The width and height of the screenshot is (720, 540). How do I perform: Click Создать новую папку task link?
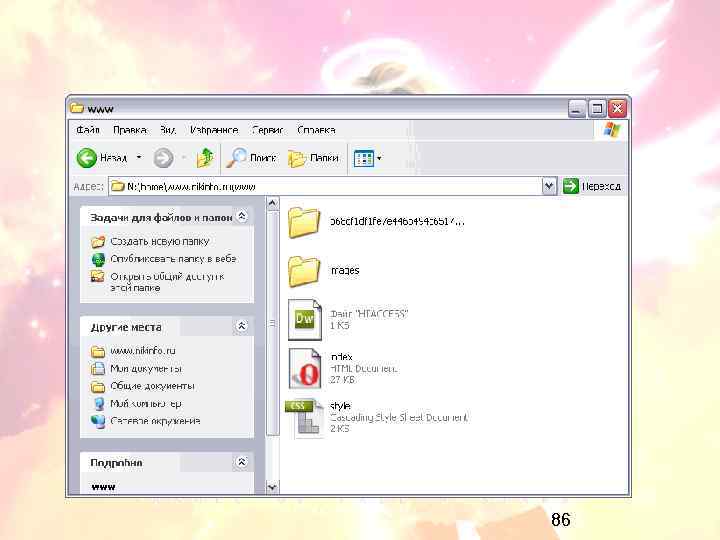pos(160,242)
